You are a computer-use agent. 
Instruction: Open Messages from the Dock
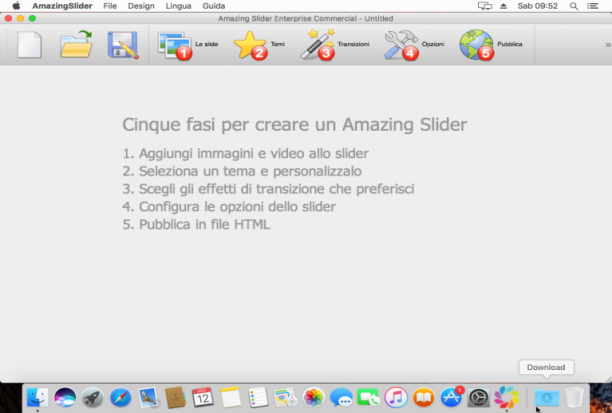click(341, 398)
